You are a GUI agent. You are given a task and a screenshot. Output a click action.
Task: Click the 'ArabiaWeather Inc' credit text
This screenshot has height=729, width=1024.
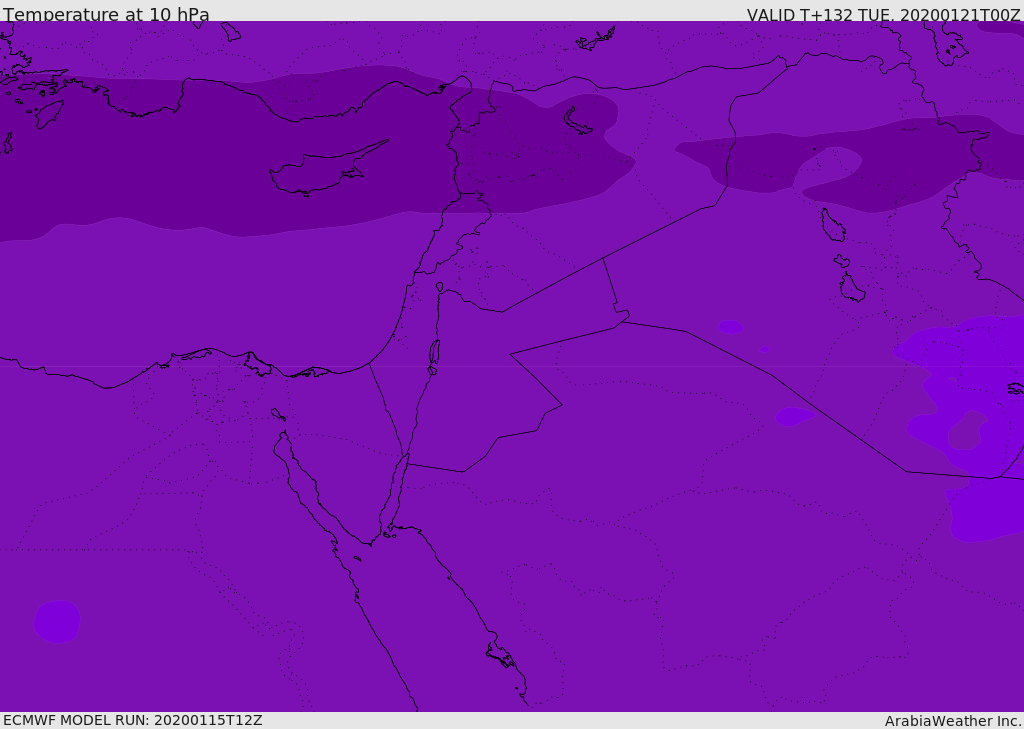click(x=953, y=721)
